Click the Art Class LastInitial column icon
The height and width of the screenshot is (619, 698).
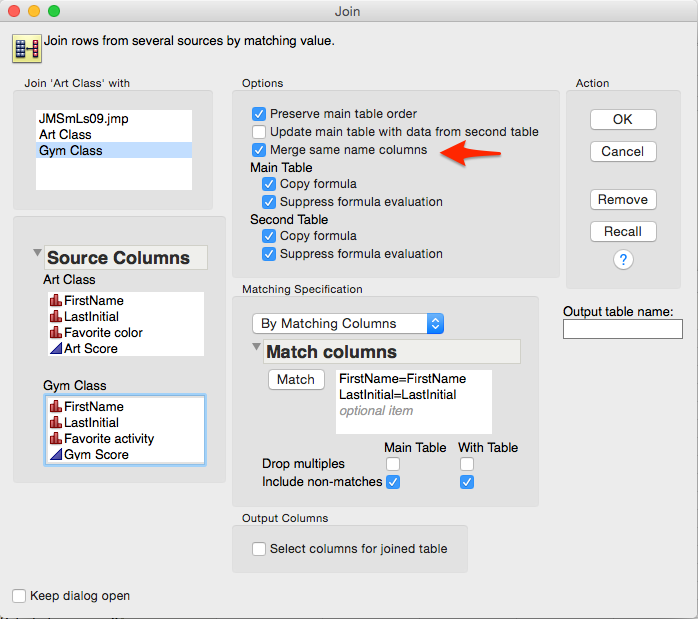tap(55, 317)
